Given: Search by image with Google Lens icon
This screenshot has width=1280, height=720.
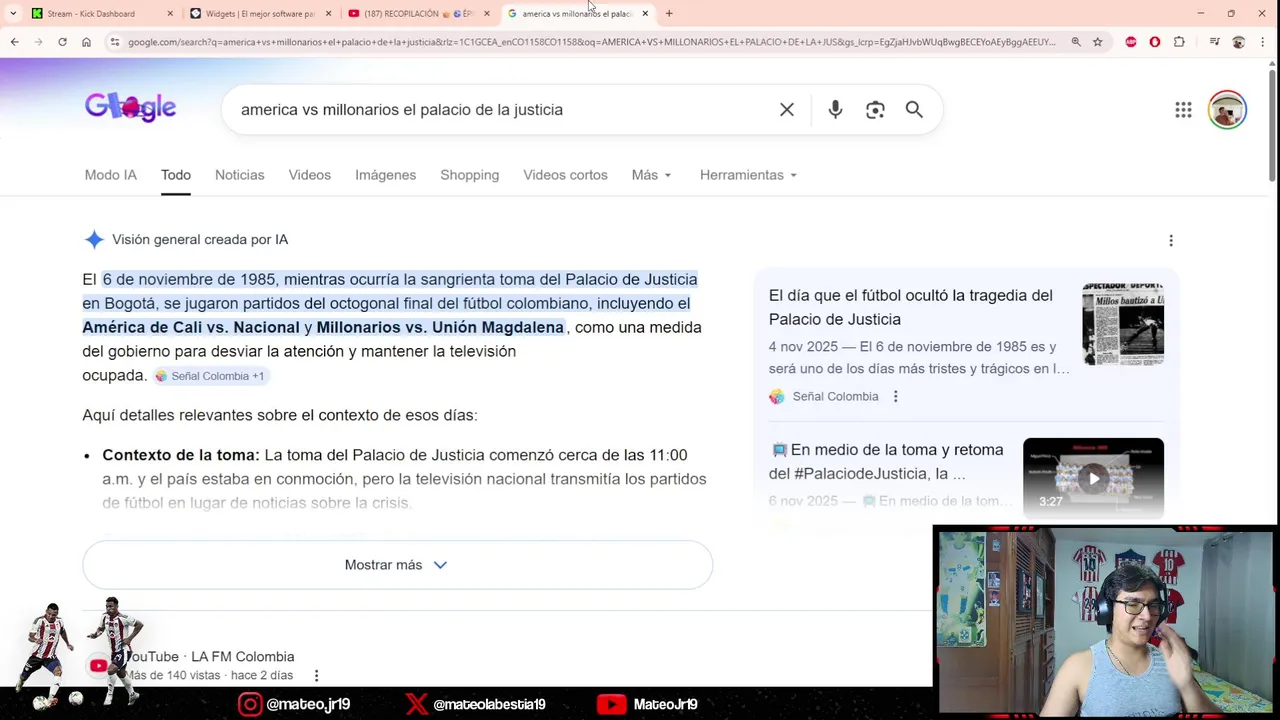Looking at the screenshot, I should click(x=875, y=110).
